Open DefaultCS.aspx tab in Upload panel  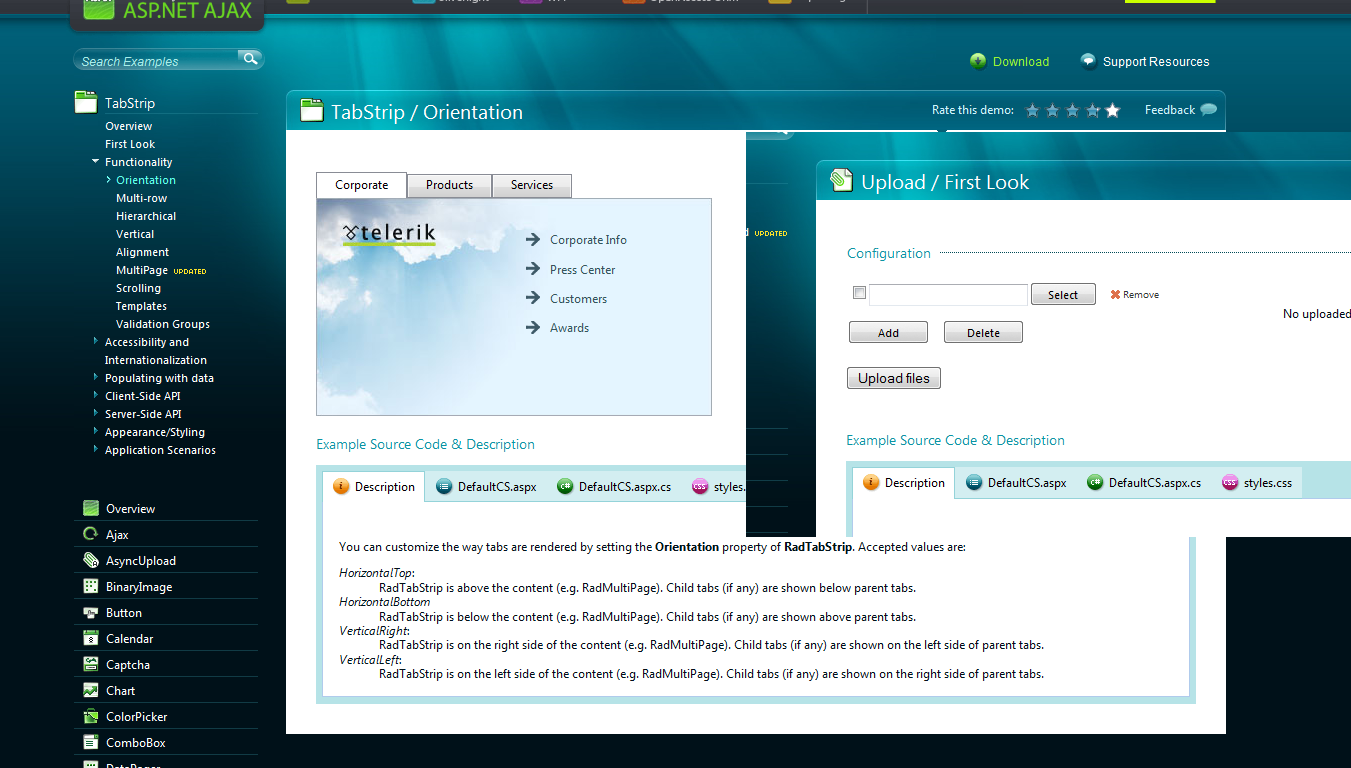pyautogui.click(x=1017, y=483)
